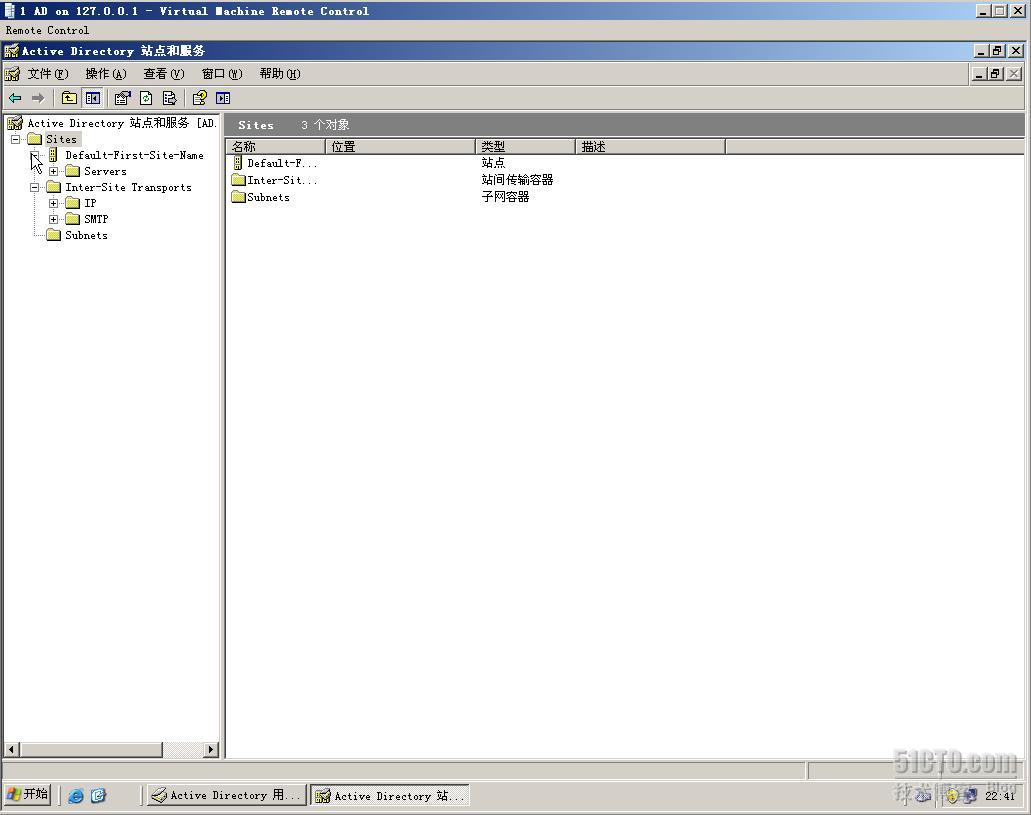Expand the SMTP node
Image resolution: width=1031 pixels, height=815 pixels.
coord(53,219)
